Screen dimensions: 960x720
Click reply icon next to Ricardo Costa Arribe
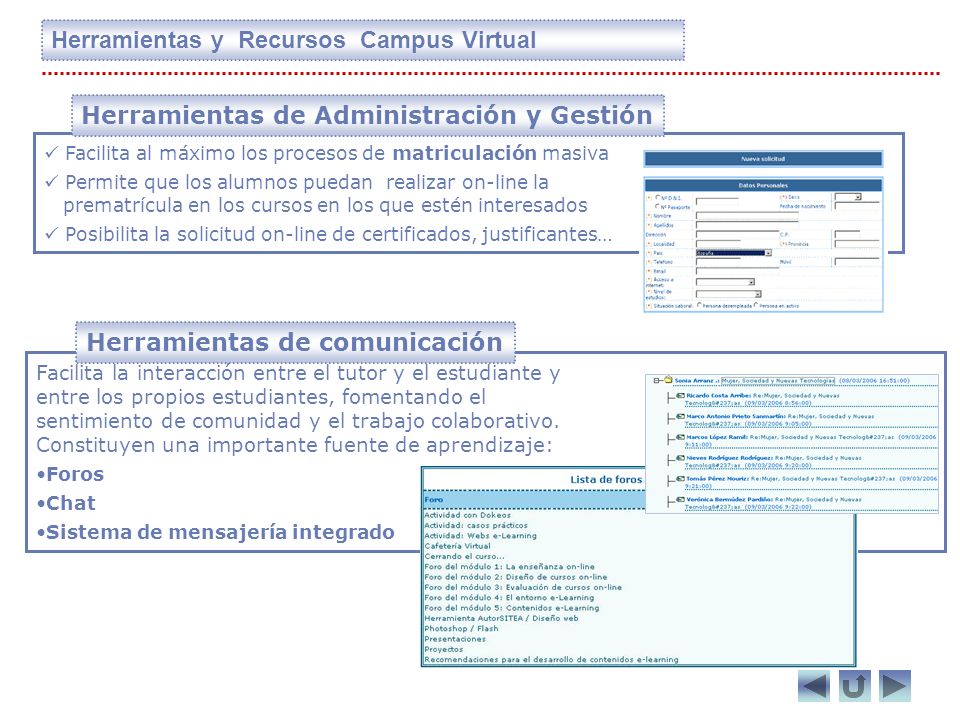pos(680,396)
